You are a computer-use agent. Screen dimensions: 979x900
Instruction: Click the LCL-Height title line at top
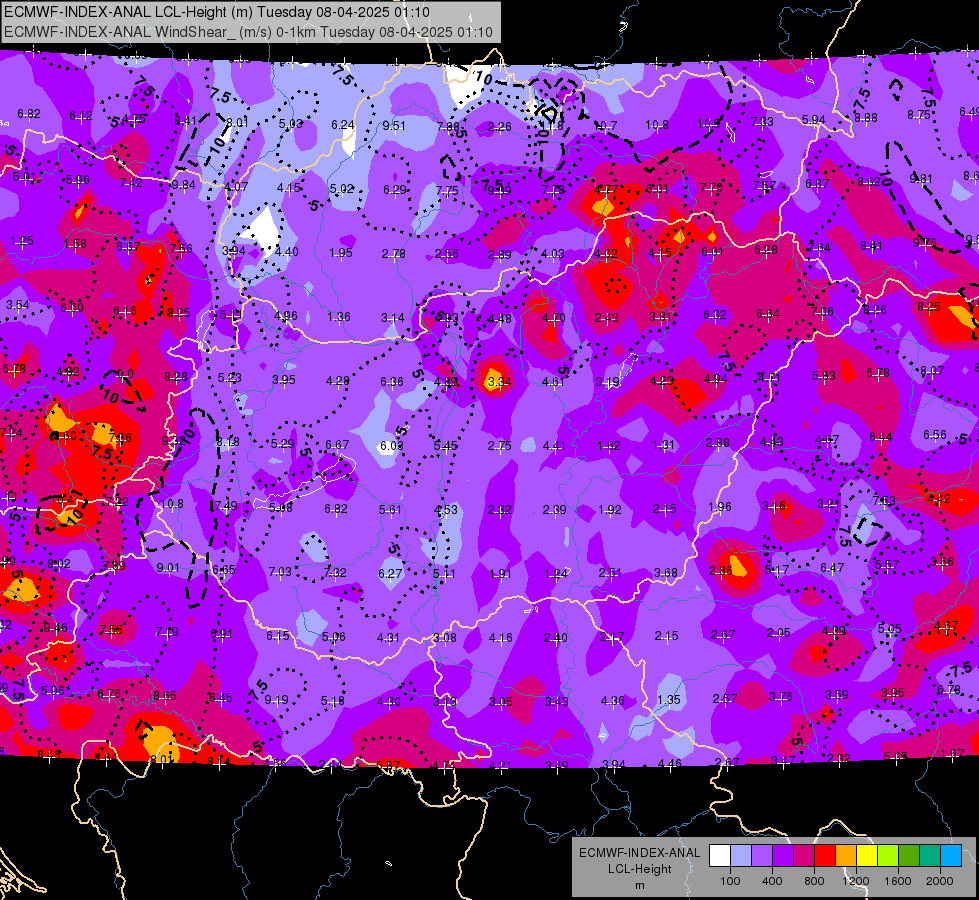[216, 12]
